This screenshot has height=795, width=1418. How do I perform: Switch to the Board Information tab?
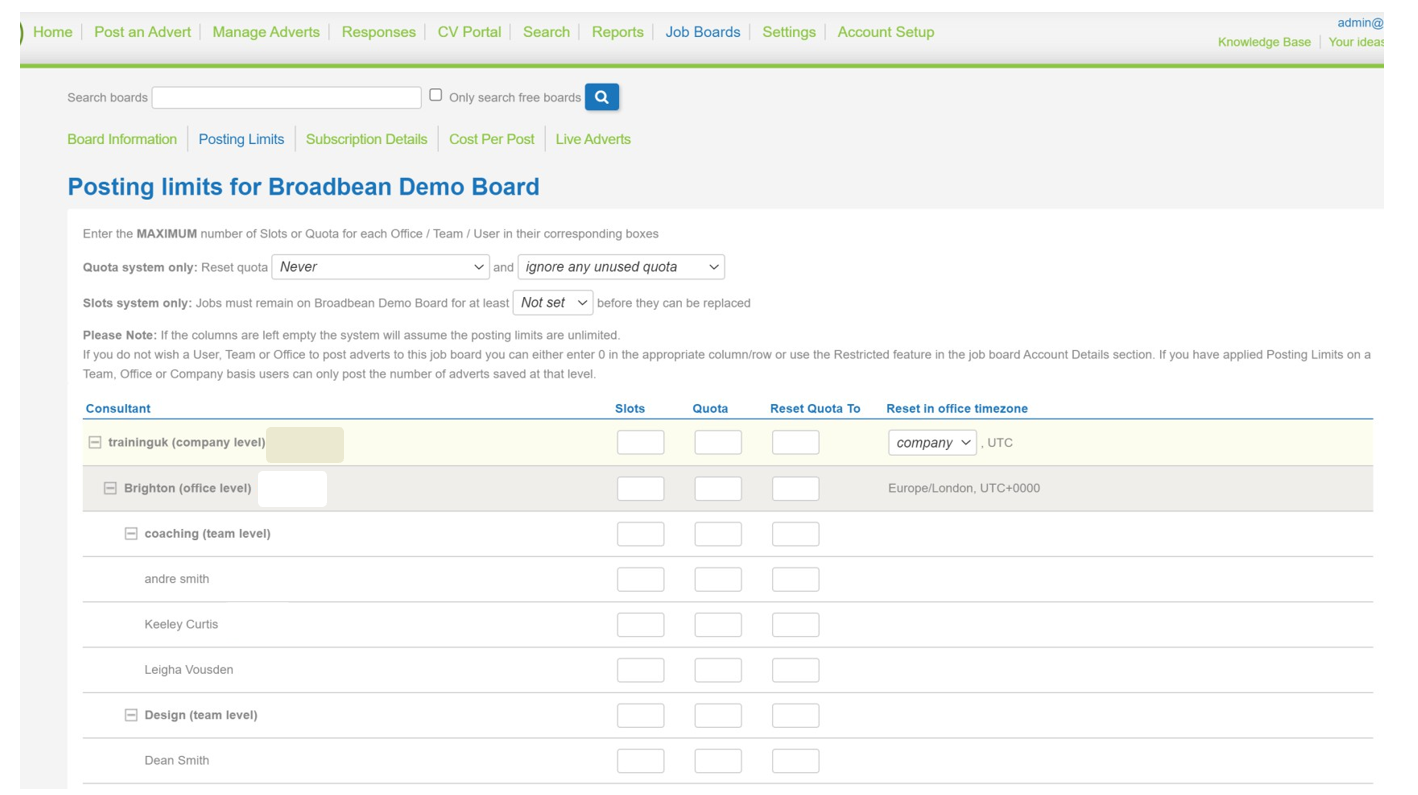[122, 139]
